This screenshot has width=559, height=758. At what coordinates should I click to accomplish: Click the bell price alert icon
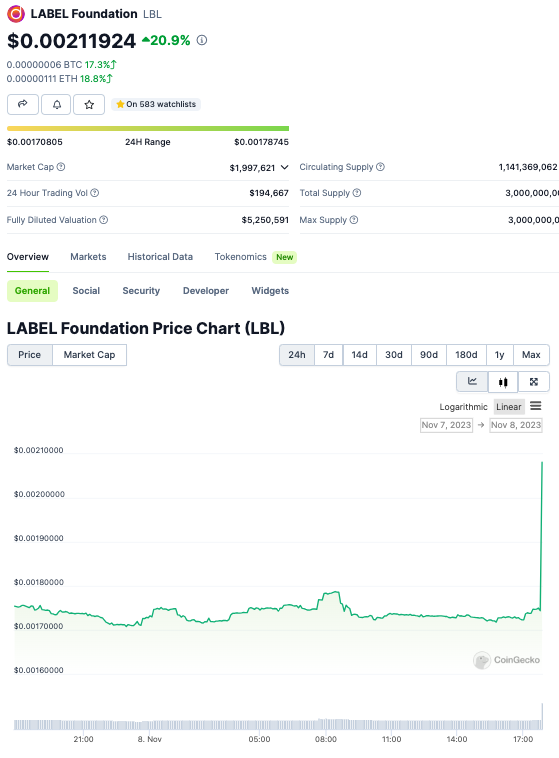pos(57,104)
